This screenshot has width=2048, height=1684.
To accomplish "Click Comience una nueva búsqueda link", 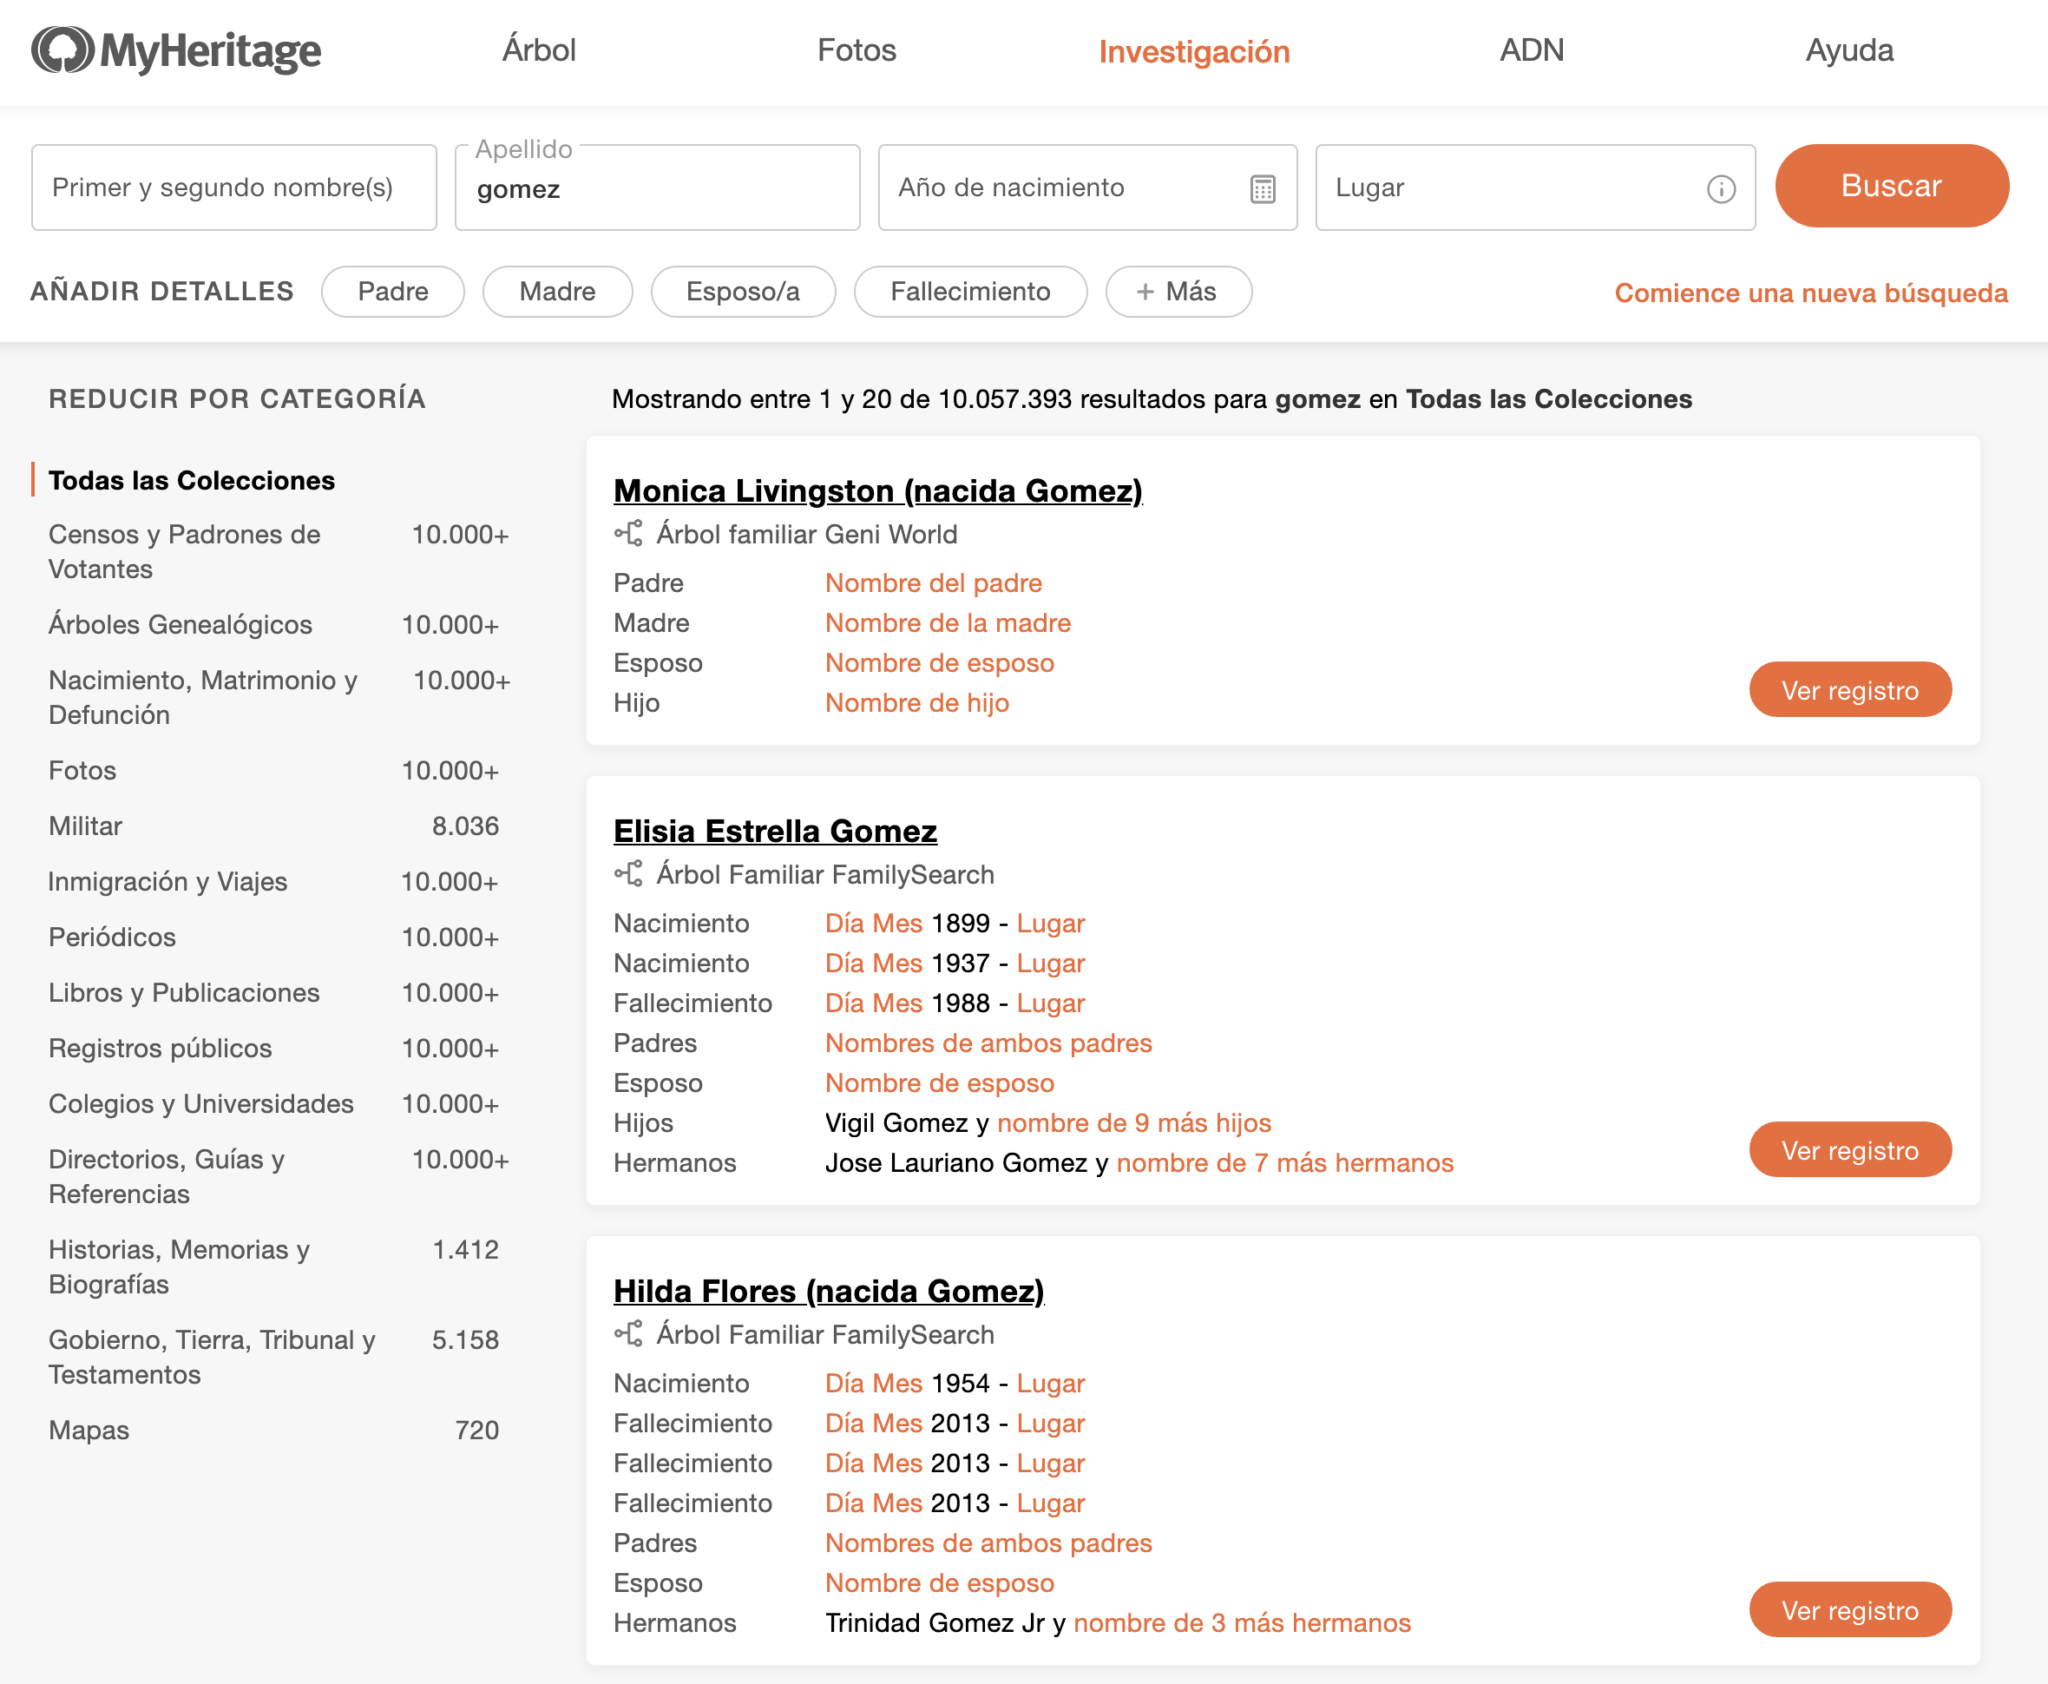I will click(1812, 291).
